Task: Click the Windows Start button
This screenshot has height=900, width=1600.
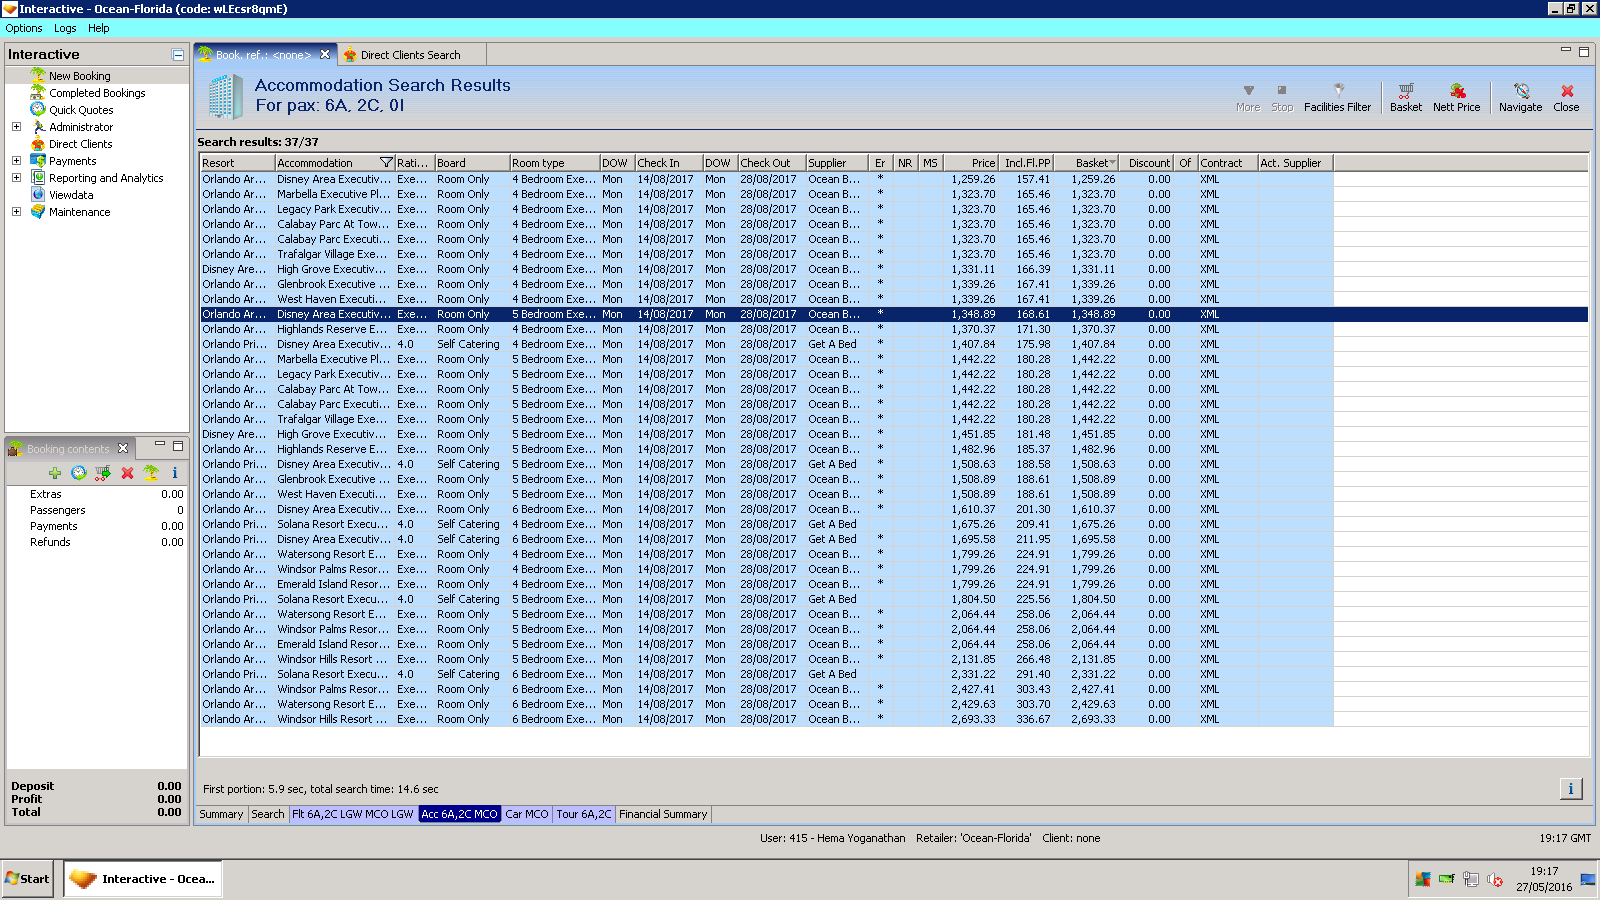Action: [x=27, y=879]
